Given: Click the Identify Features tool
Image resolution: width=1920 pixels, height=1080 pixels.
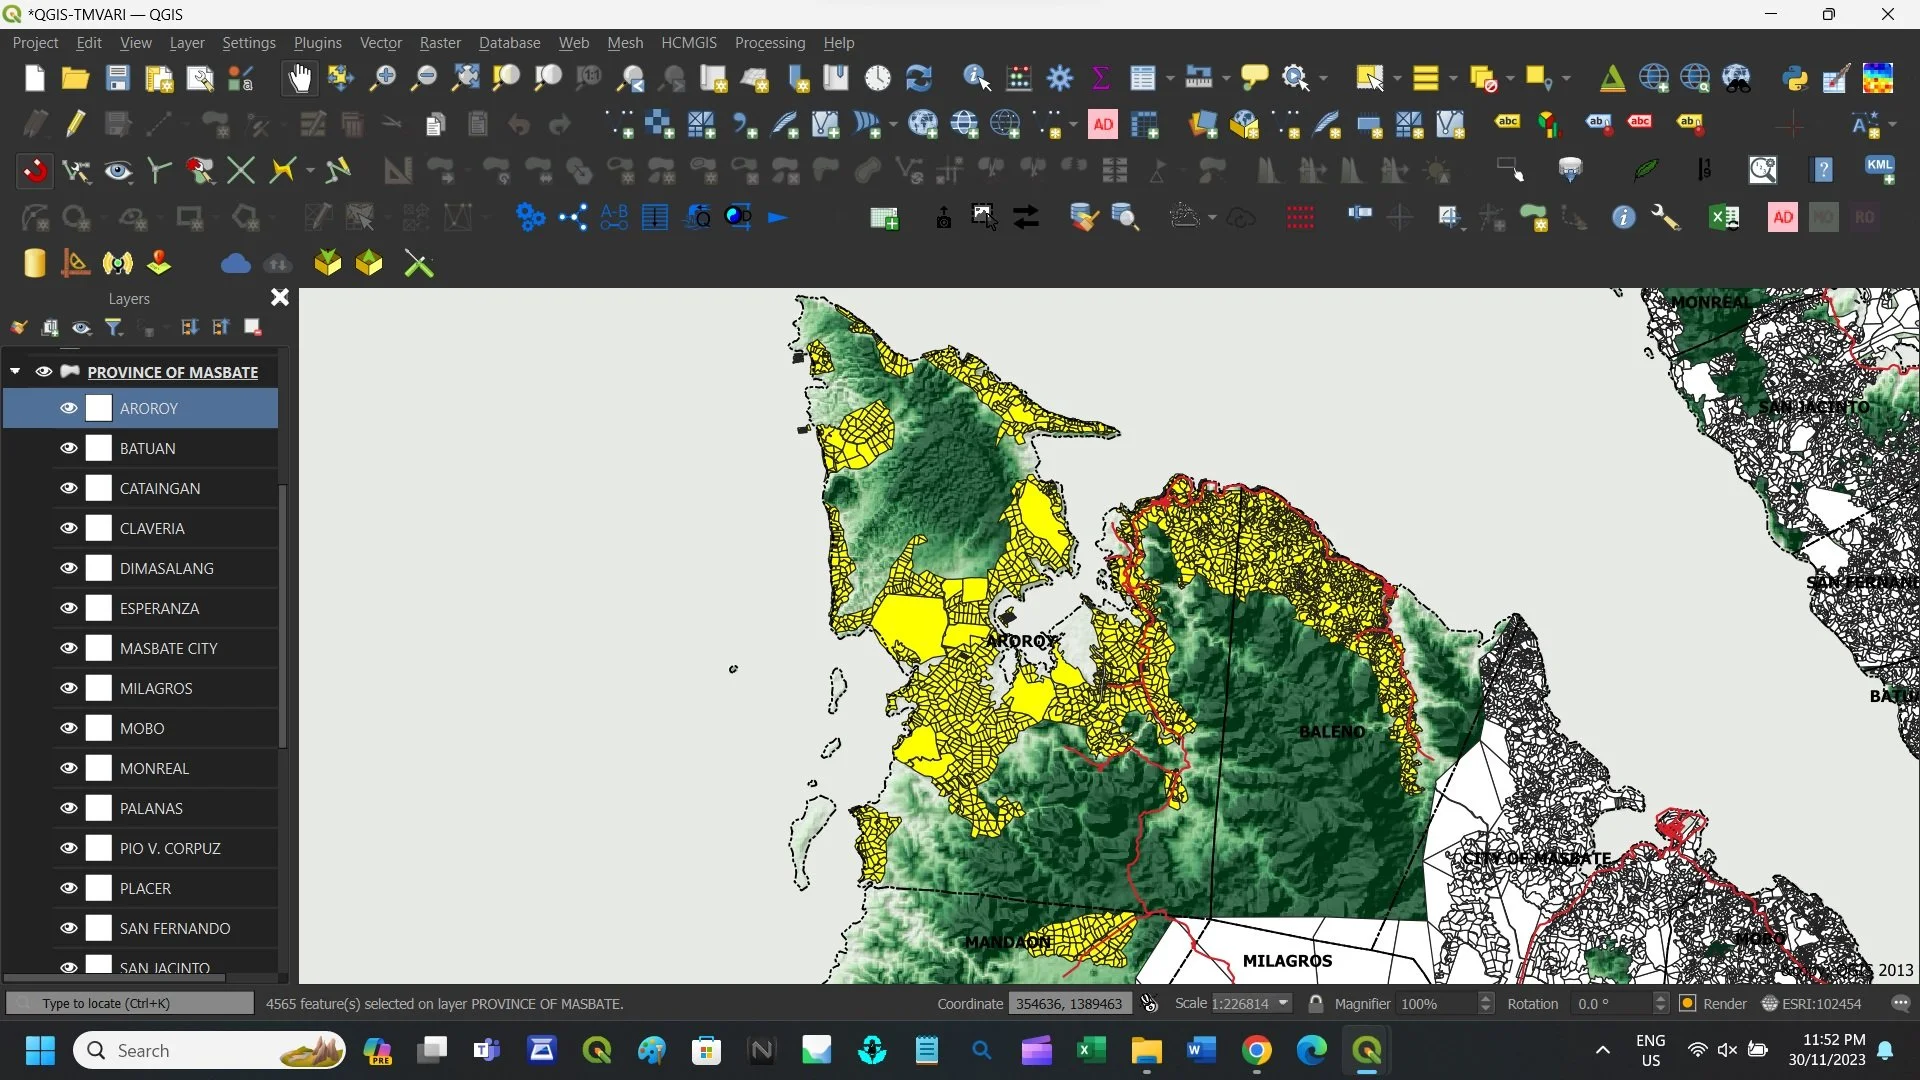Looking at the screenshot, I should tap(976, 78).
